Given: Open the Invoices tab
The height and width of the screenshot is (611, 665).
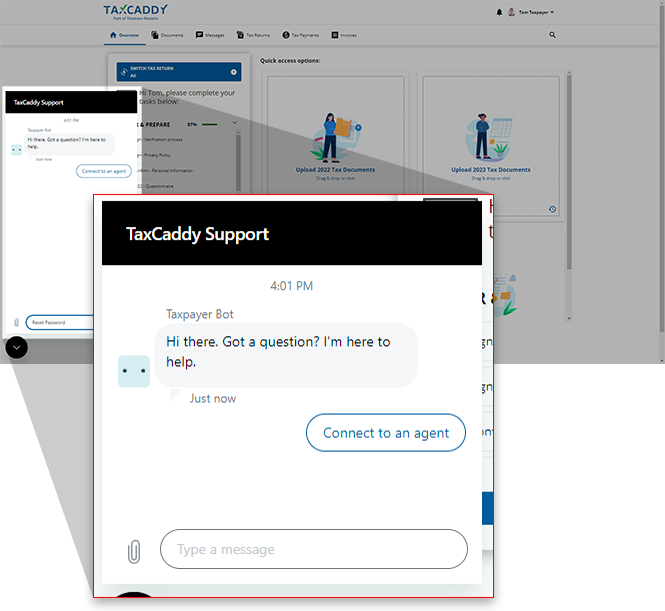Looking at the screenshot, I should point(344,35).
